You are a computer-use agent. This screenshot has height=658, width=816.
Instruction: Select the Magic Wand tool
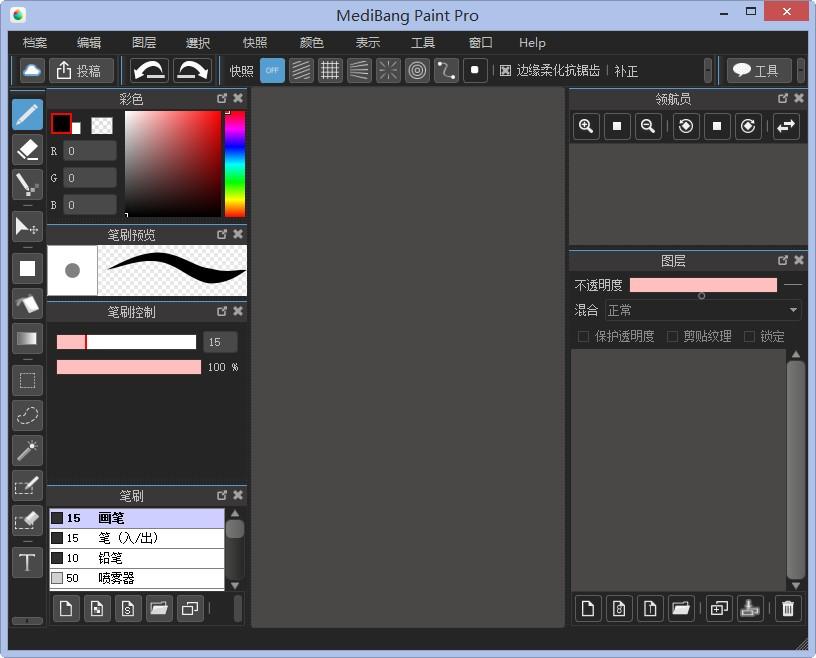[27, 451]
